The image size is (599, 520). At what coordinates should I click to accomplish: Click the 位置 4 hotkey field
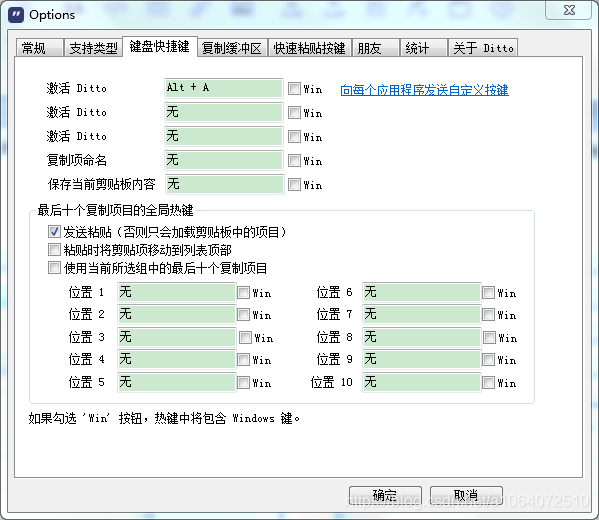tap(176, 360)
